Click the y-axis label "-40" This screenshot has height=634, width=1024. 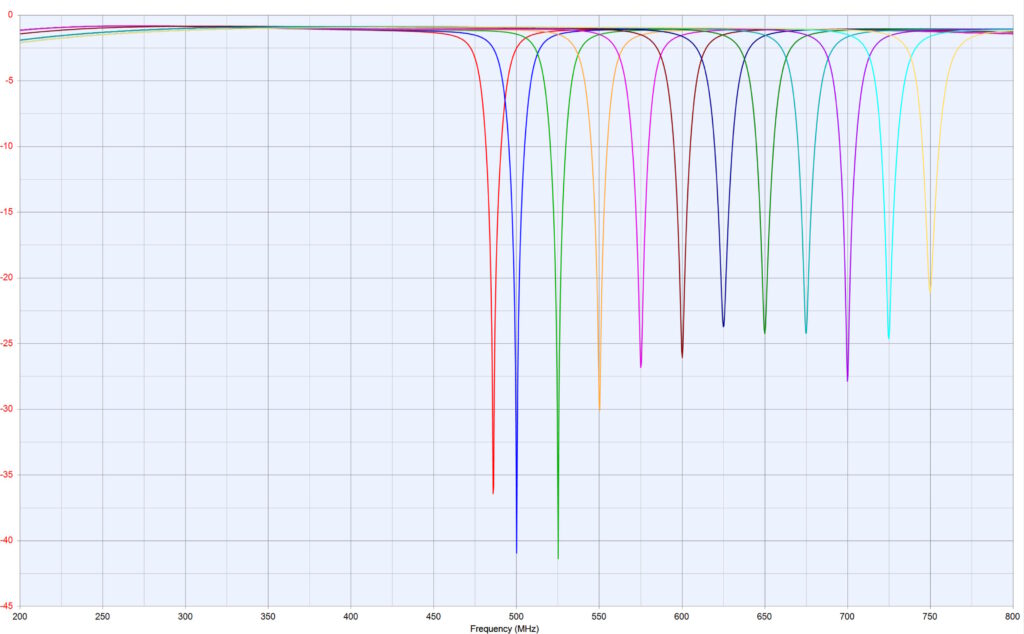pyautogui.click(x=7, y=541)
